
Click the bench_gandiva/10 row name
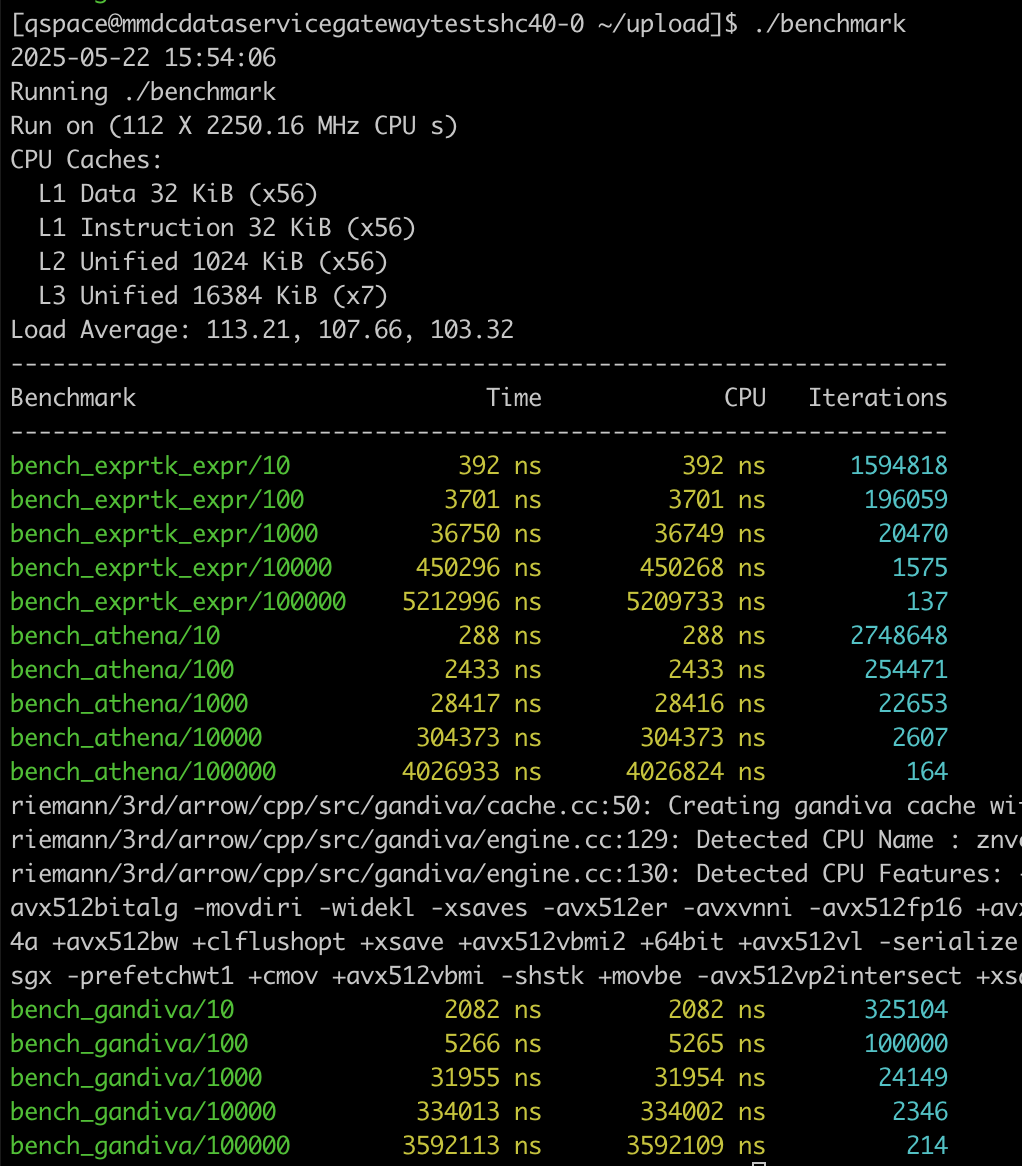coord(122,1010)
